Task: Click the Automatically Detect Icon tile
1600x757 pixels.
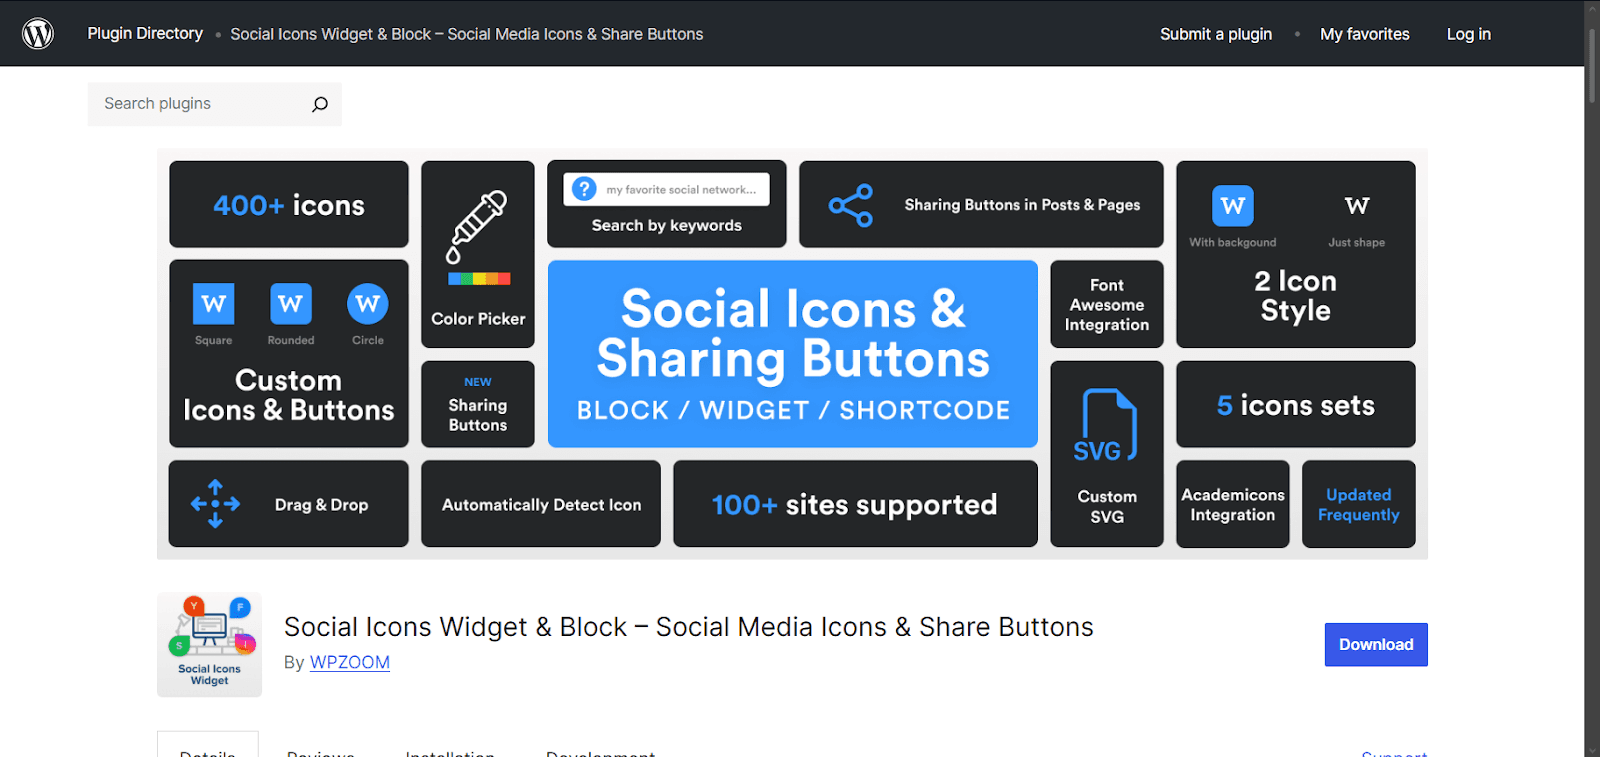Action: pyautogui.click(x=541, y=504)
